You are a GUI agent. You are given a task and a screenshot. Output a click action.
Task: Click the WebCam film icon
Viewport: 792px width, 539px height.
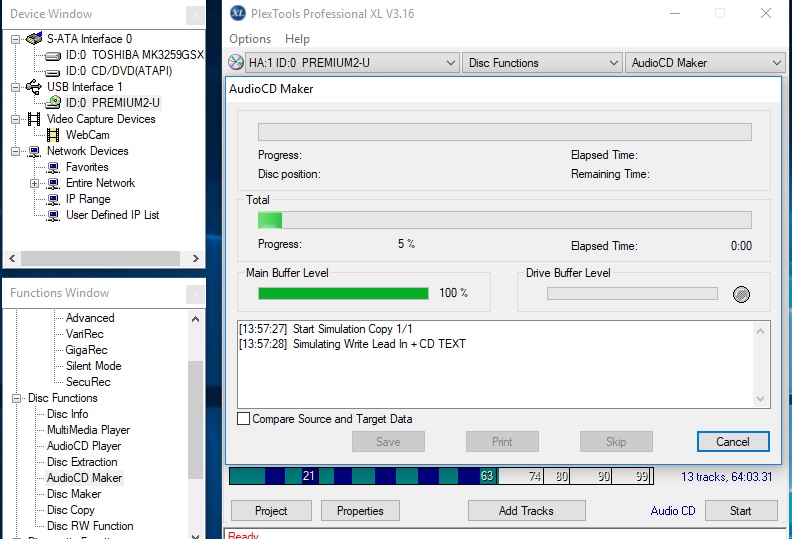53,135
